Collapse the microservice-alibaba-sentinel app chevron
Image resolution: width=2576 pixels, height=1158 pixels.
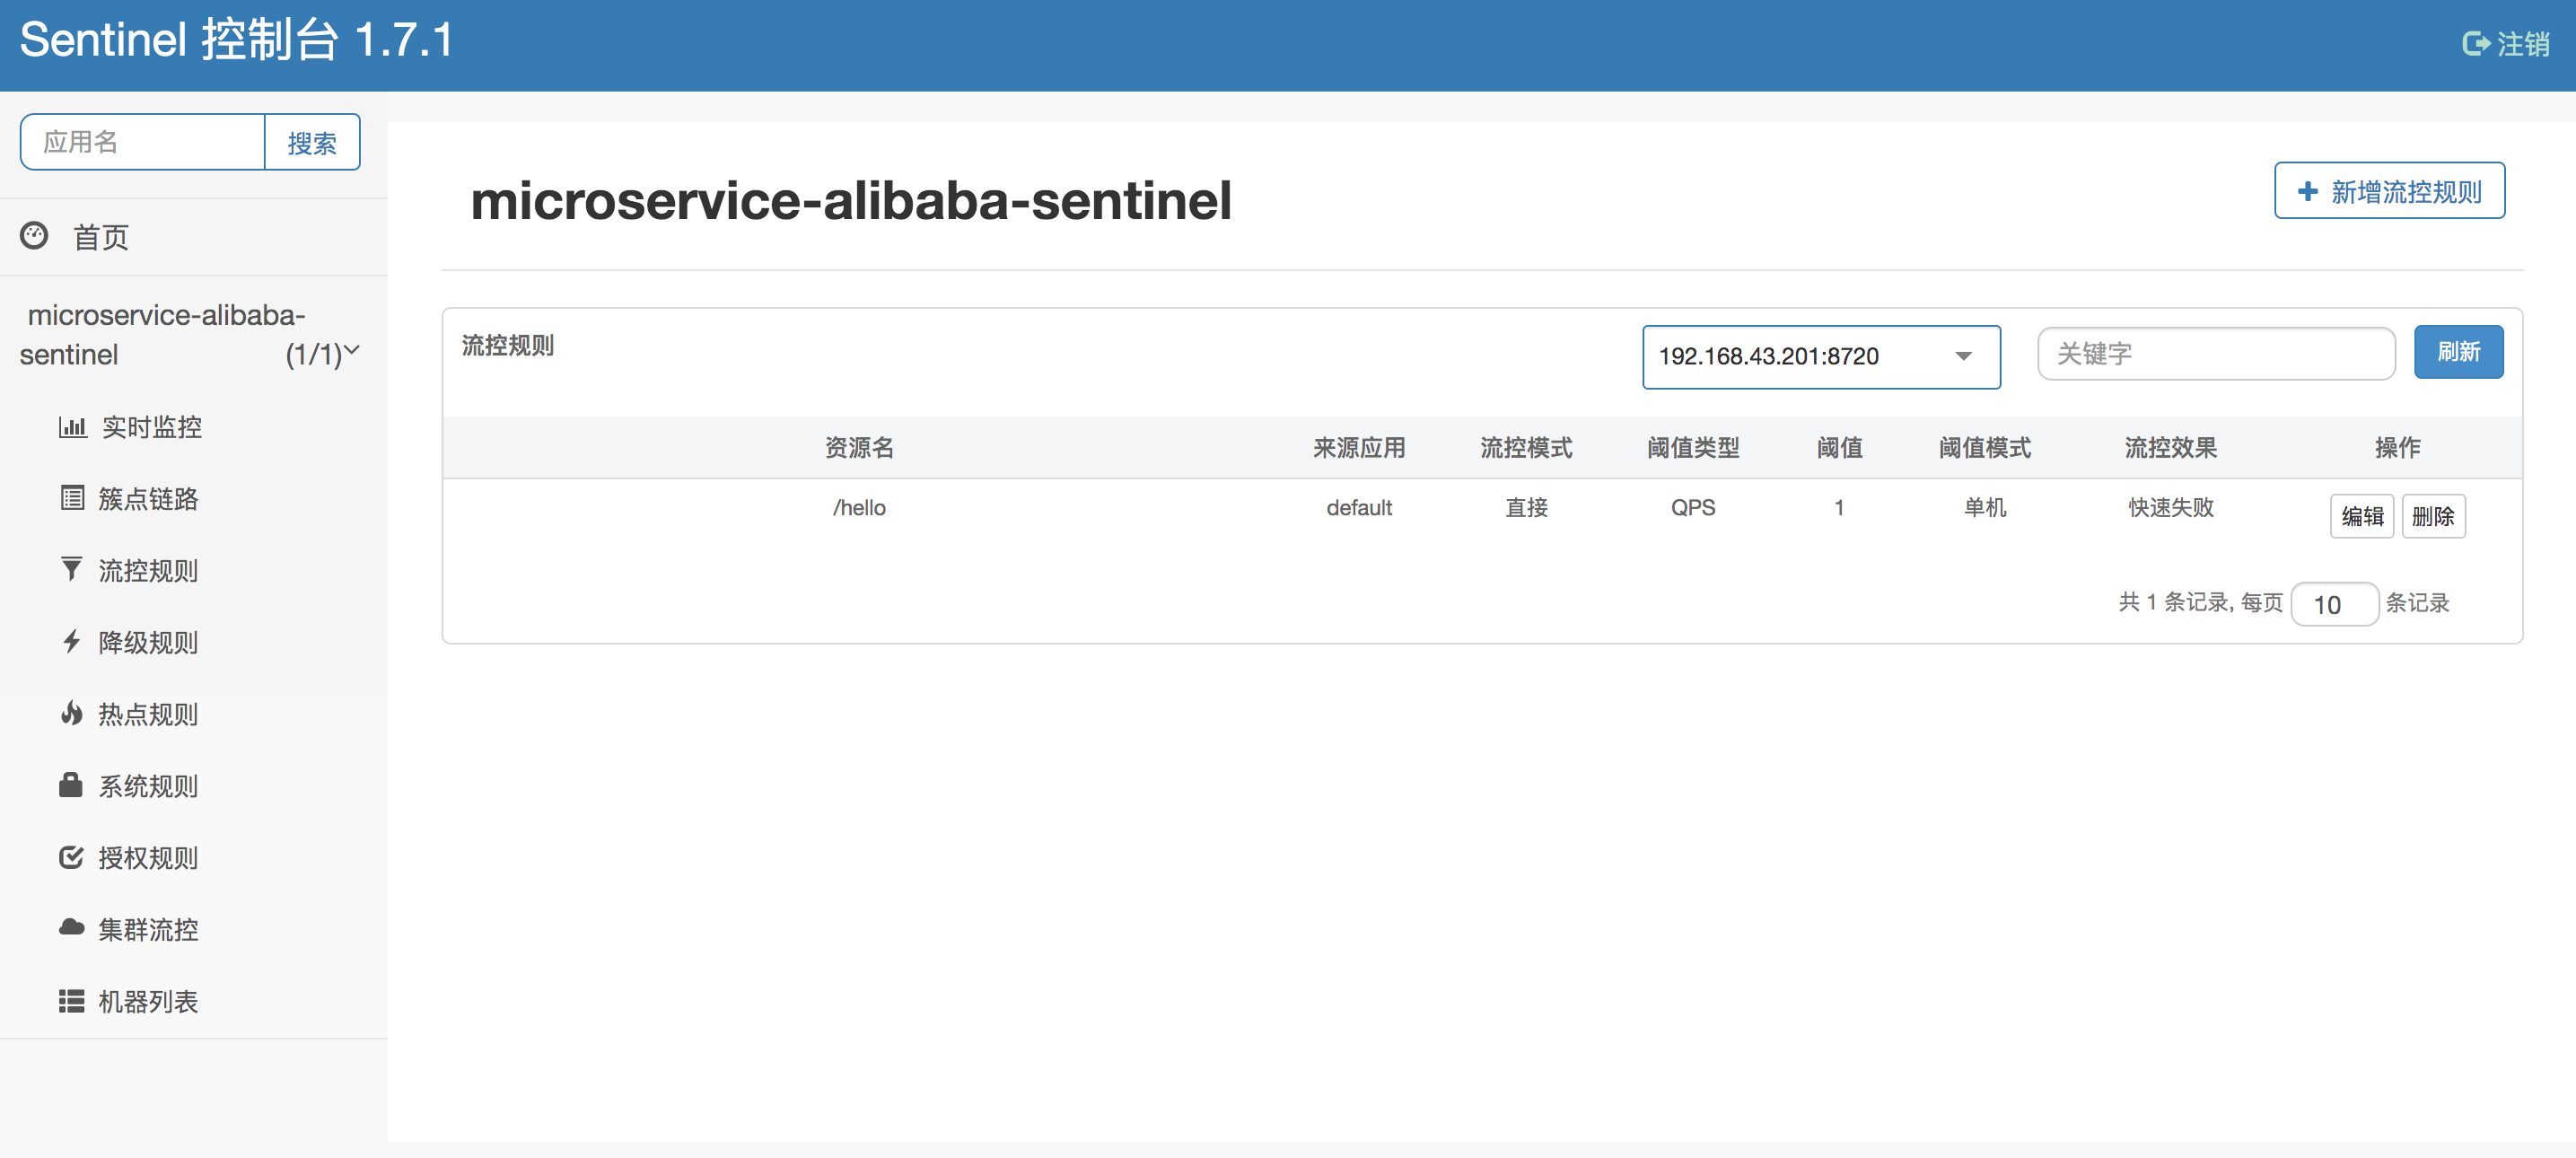point(352,351)
